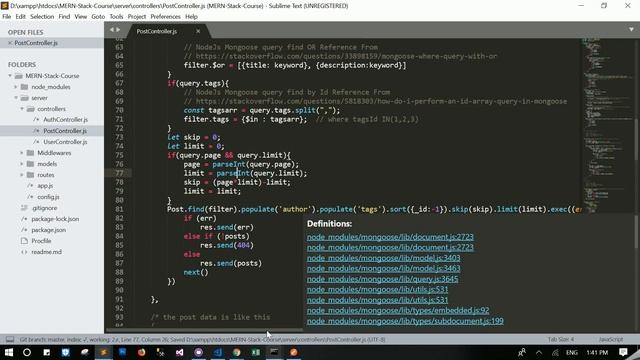Viewport: 640px width, 360px height.
Task: Open command prompt window from taskbar
Action: pos(274,352)
